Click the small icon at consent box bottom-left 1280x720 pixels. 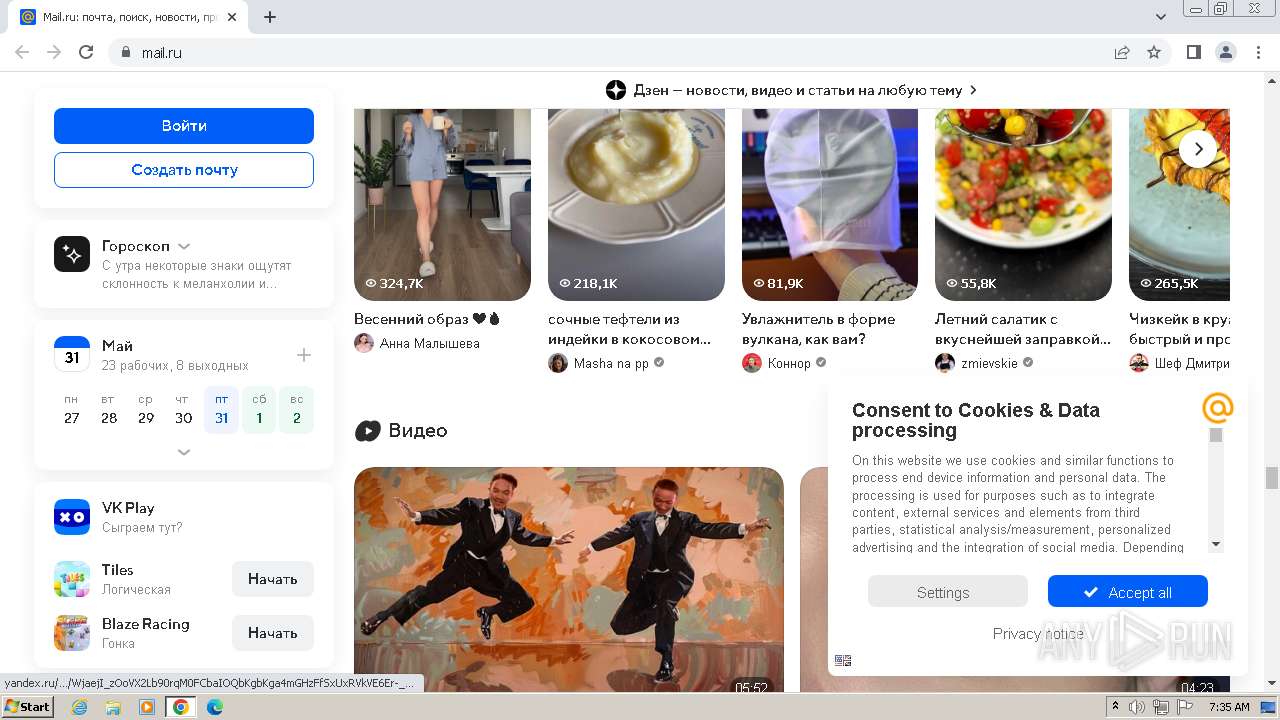tap(843, 660)
